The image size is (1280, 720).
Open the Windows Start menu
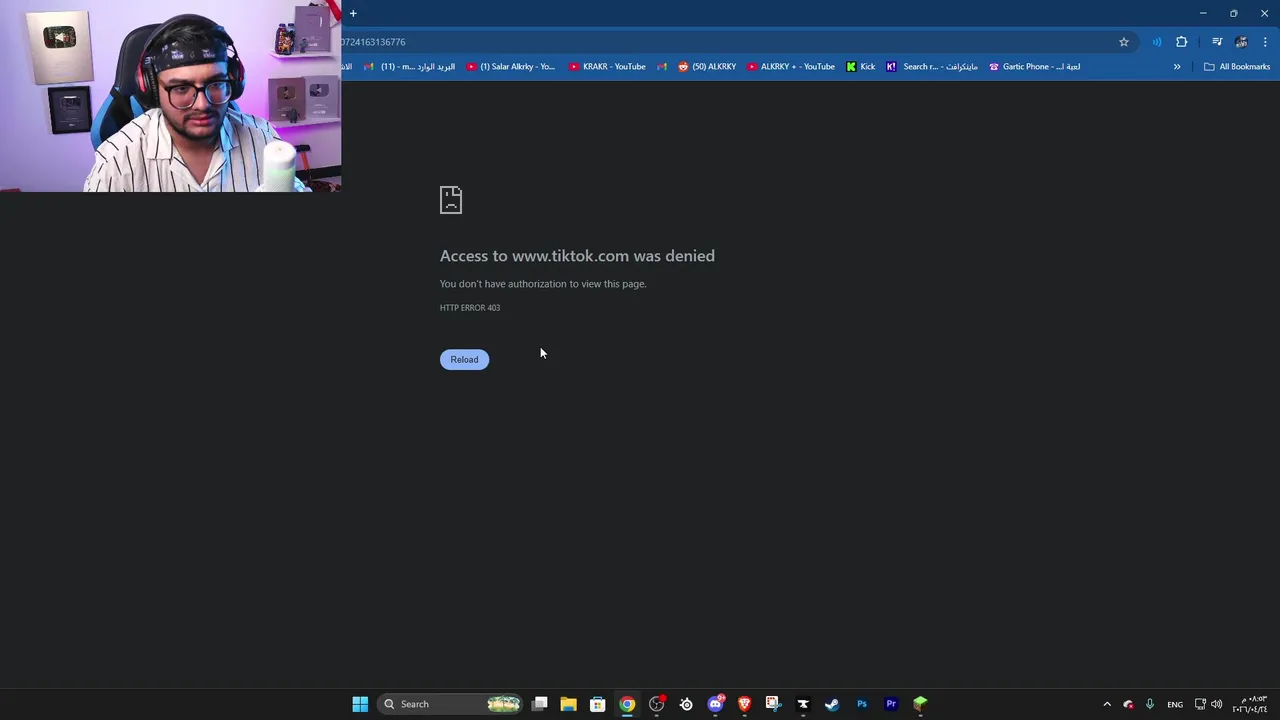pyautogui.click(x=360, y=704)
